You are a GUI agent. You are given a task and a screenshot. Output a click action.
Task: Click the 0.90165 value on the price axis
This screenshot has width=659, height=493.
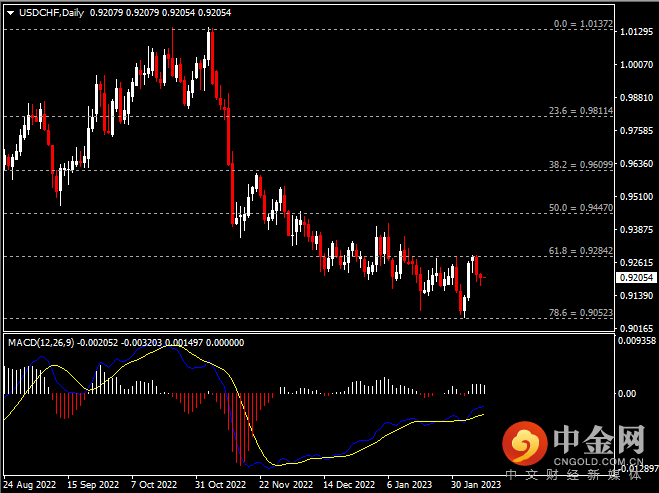[636, 329]
